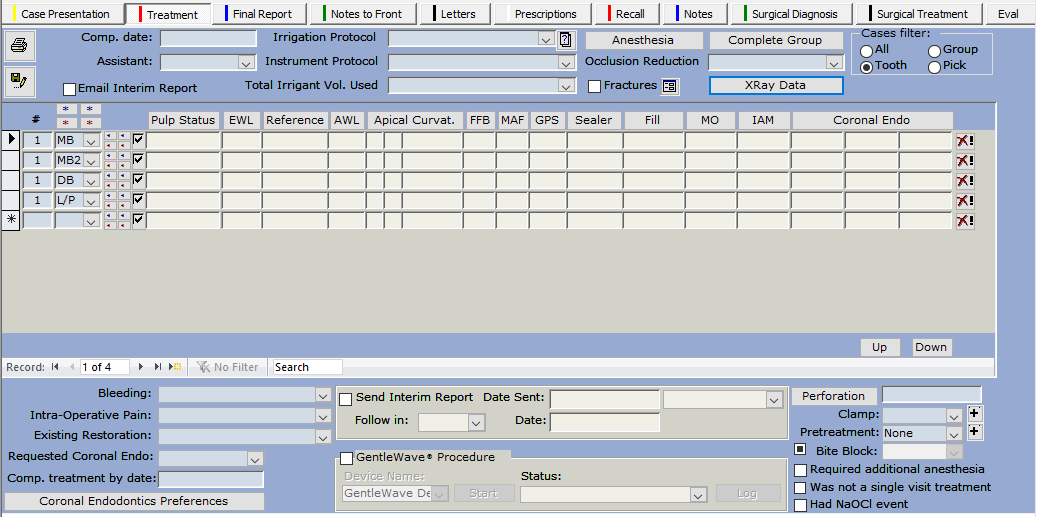Select the Group cases filter option

(935, 50)
